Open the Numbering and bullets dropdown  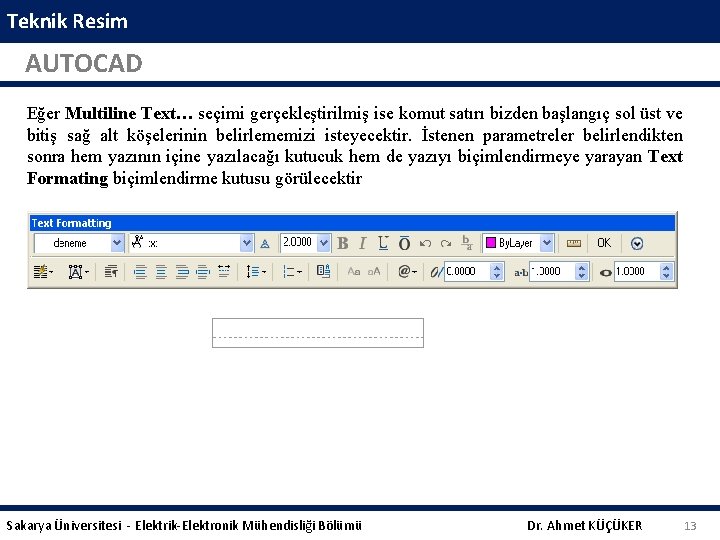292,272
